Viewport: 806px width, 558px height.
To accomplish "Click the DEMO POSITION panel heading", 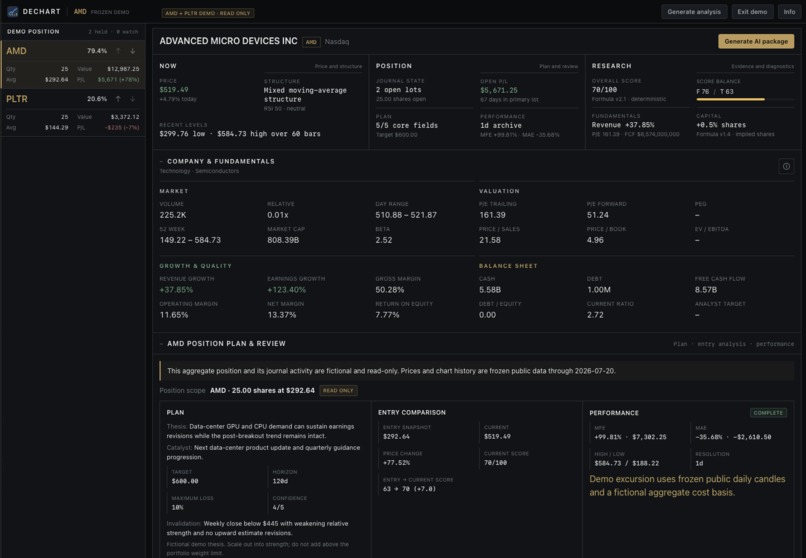I will [x=33, y=32].
